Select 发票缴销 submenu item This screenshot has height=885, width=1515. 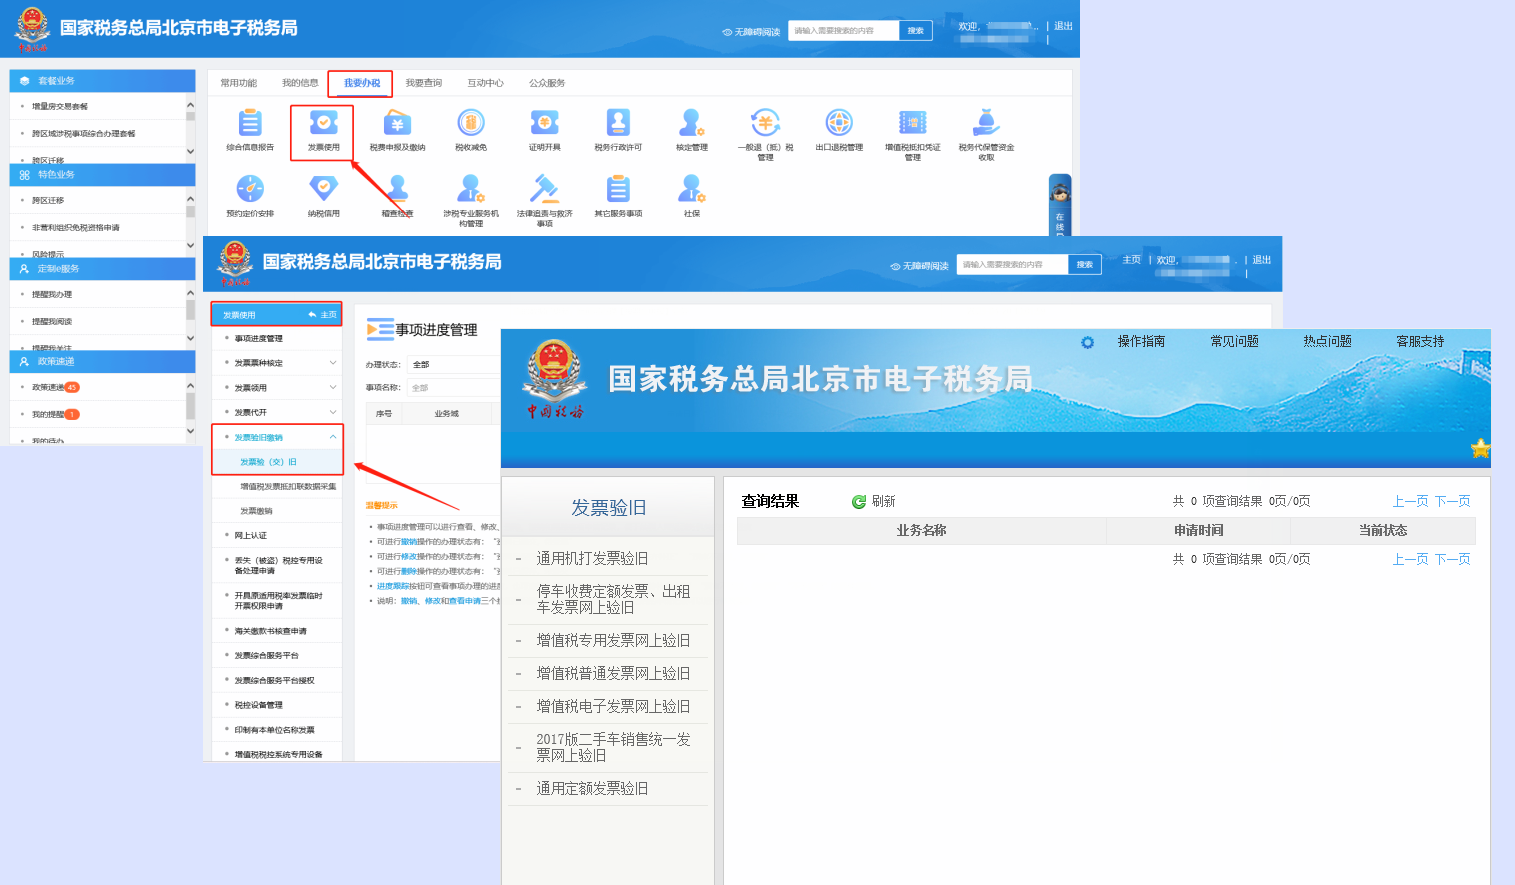256,511
